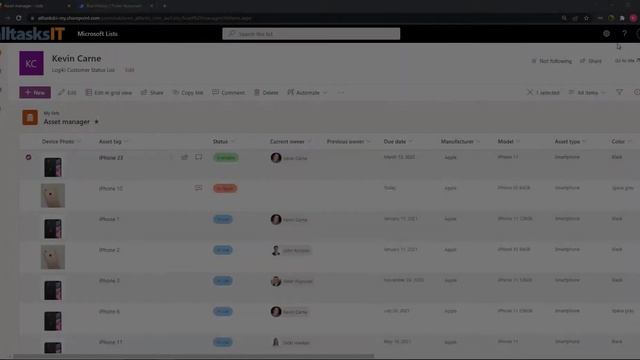
Task: Click the iPhone 3 asset tag text
Action: point(109,280)
